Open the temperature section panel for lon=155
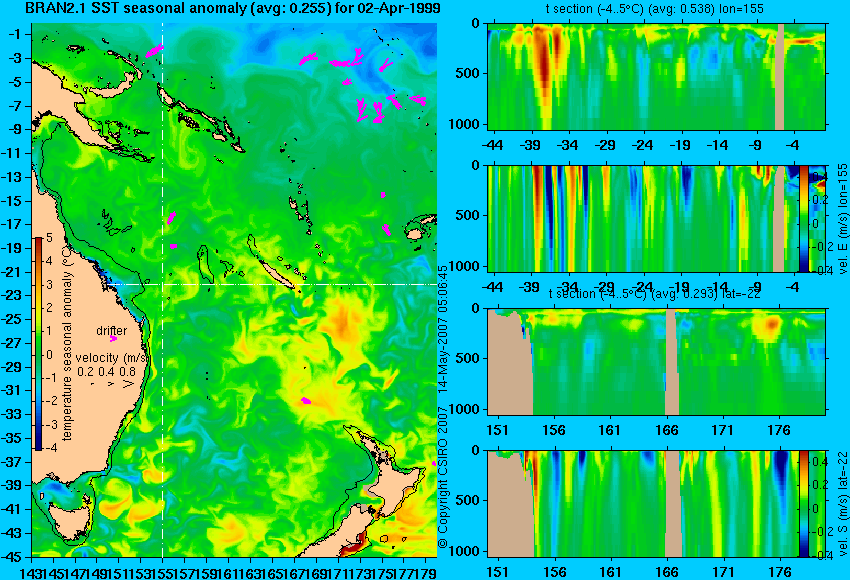 [656, 76]
